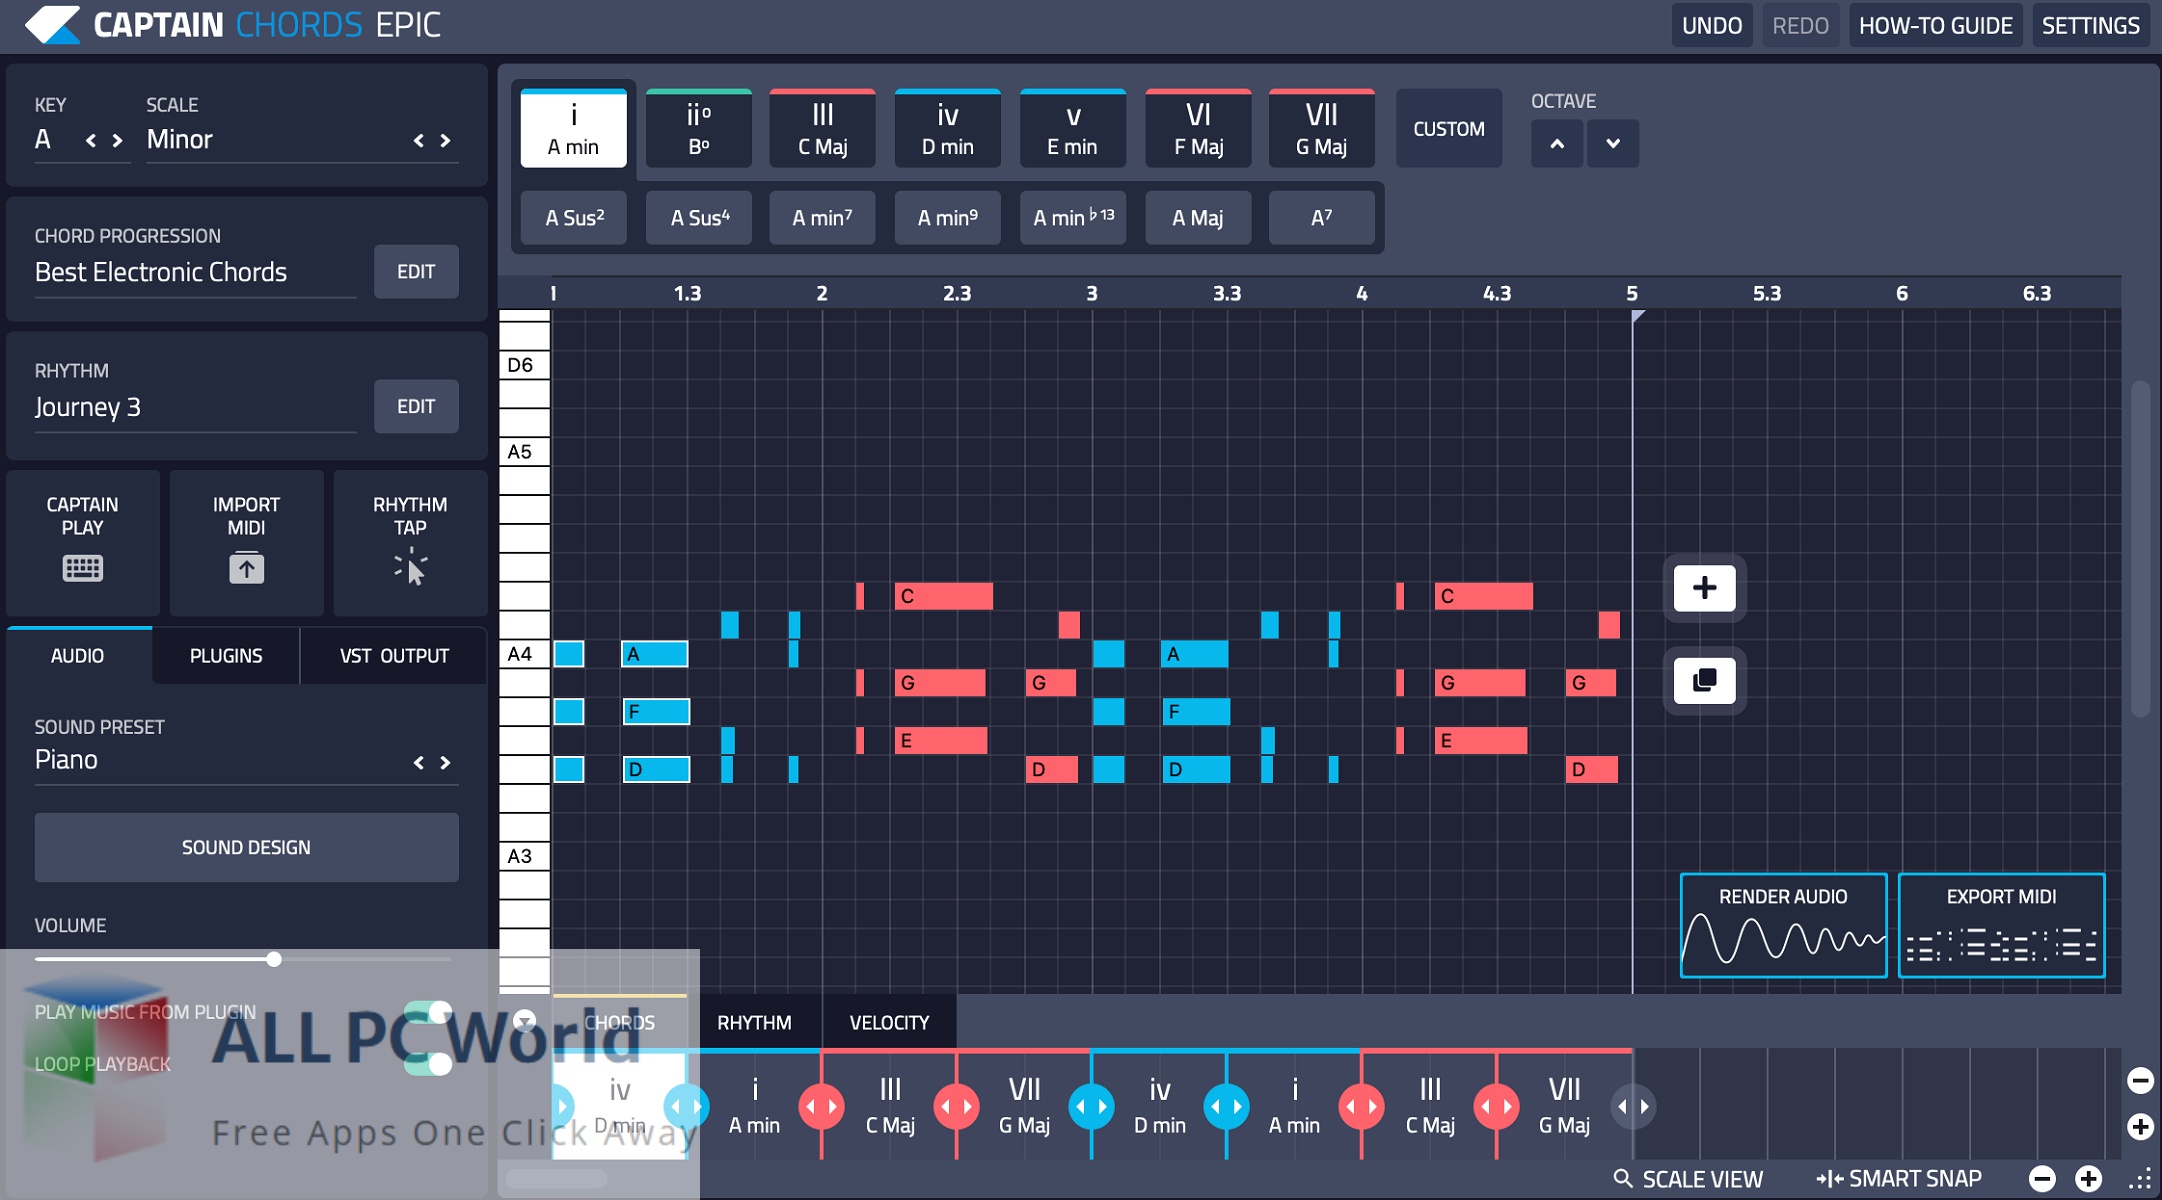Activate the Rhythm Tap tool
2162x1200 pixels.
[410, 541]
